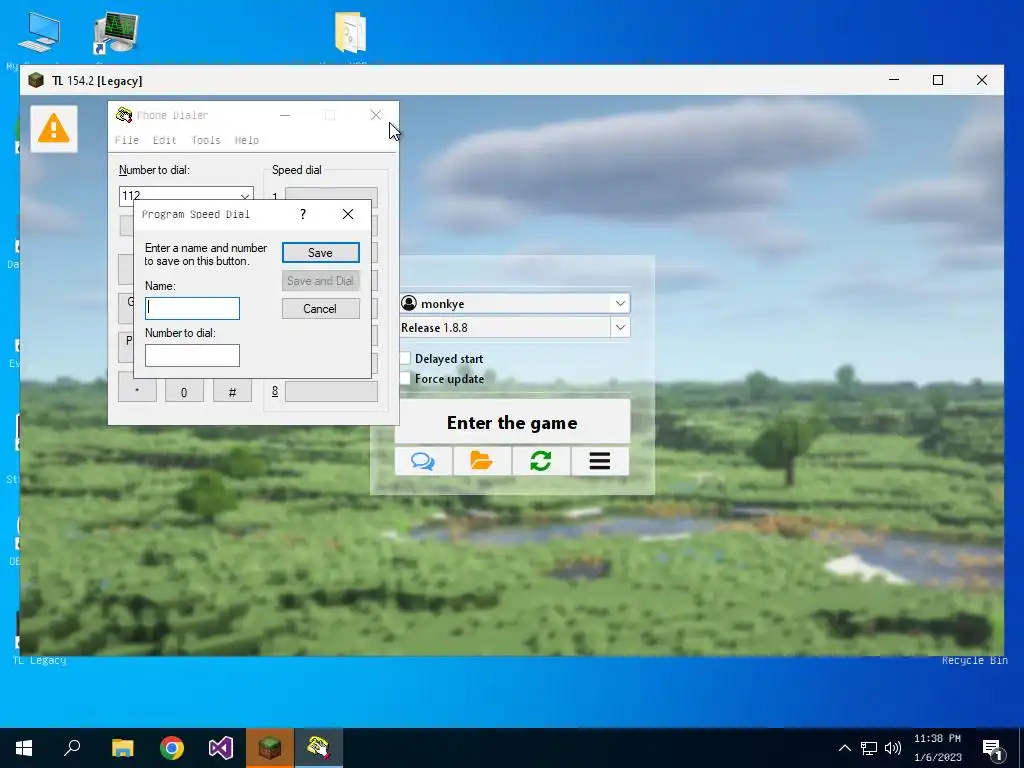The width and height of the screenshot is (1024, 768).
Task: Click the TL launcher title bar cube icon
Action: (36, 80)
